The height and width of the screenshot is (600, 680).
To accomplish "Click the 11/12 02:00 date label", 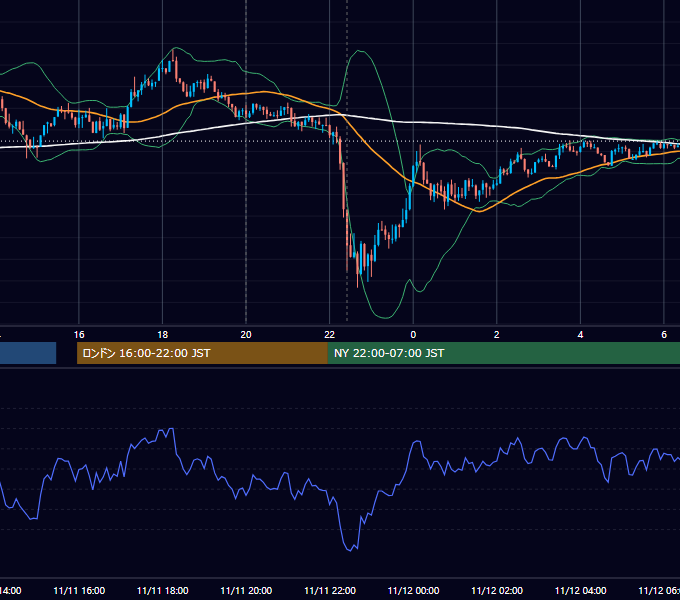I will [x=497, y=590].
